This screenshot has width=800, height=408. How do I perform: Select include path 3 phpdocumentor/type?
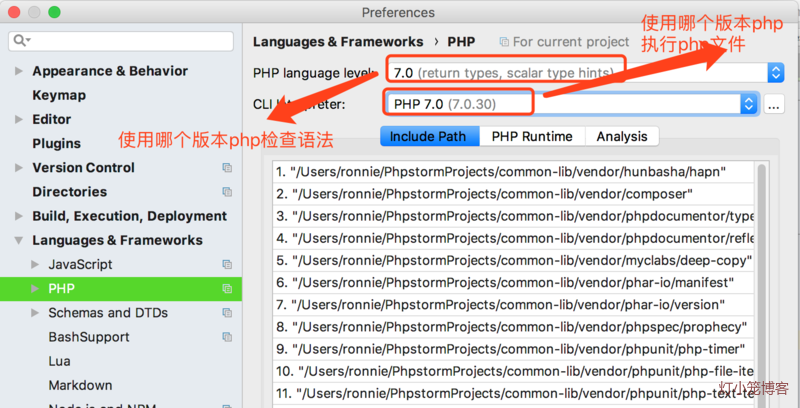514,216
